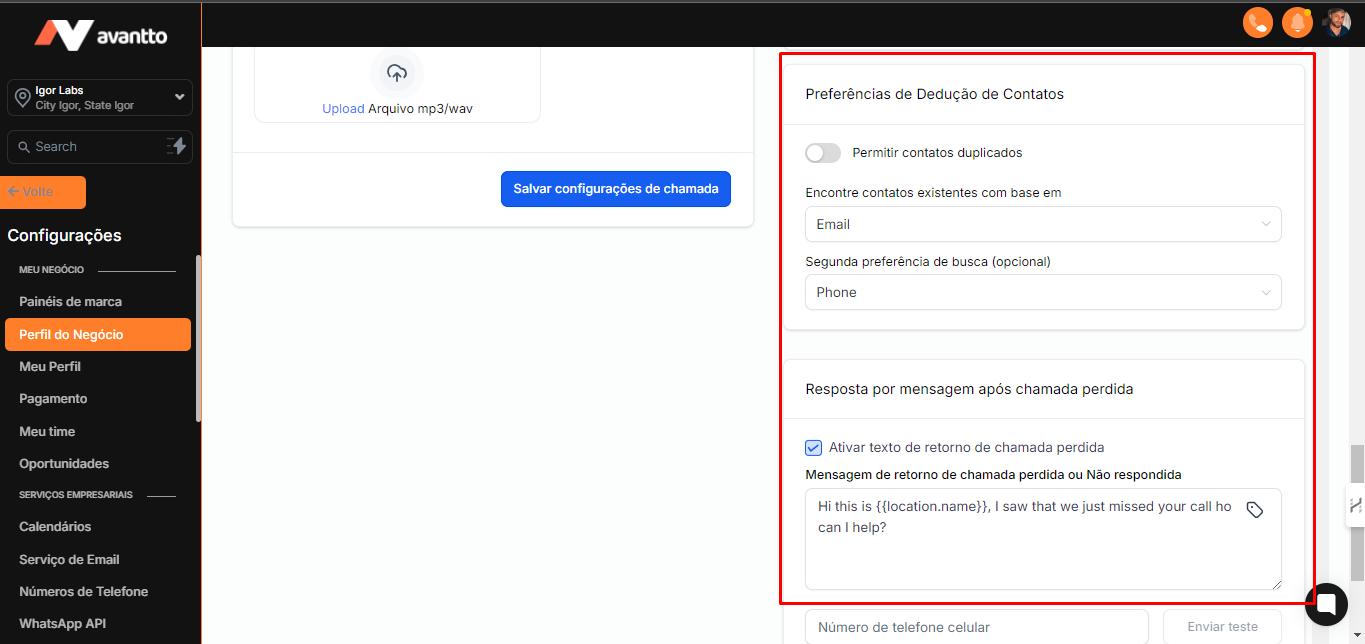This screenshot has width=1365, height=644.
Task: Uncheck Ativar texto de retorno checkbox
Action: point(814,448)
